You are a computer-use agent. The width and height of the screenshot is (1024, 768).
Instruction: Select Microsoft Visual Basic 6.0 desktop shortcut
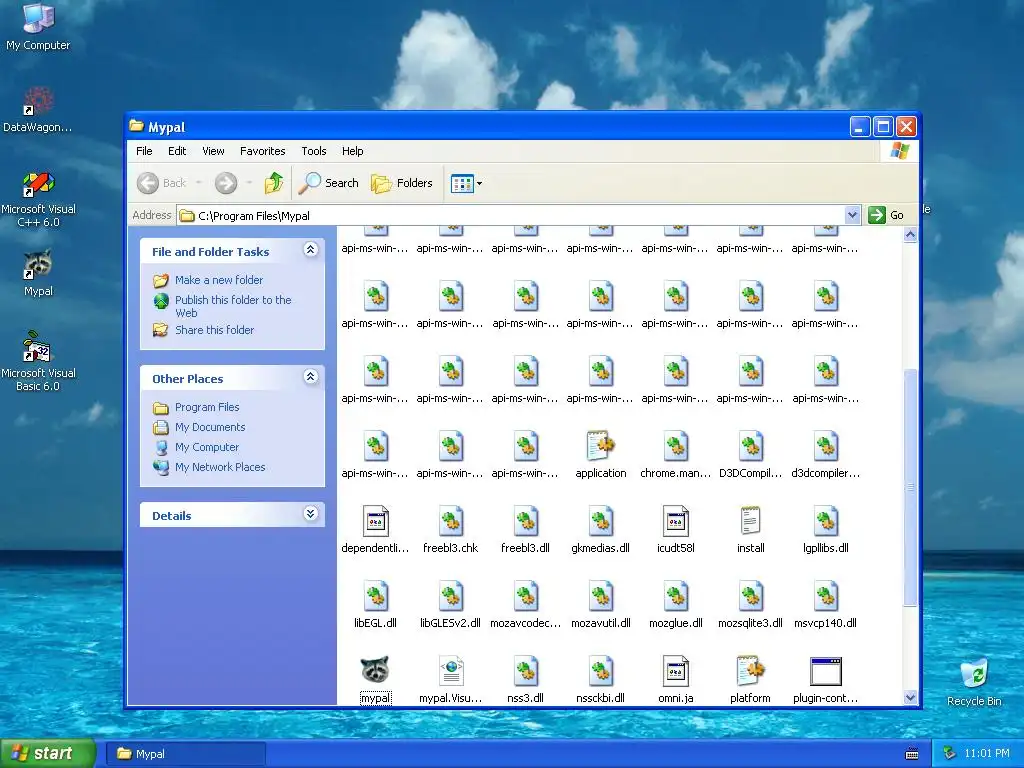click(x=38, y=362)
